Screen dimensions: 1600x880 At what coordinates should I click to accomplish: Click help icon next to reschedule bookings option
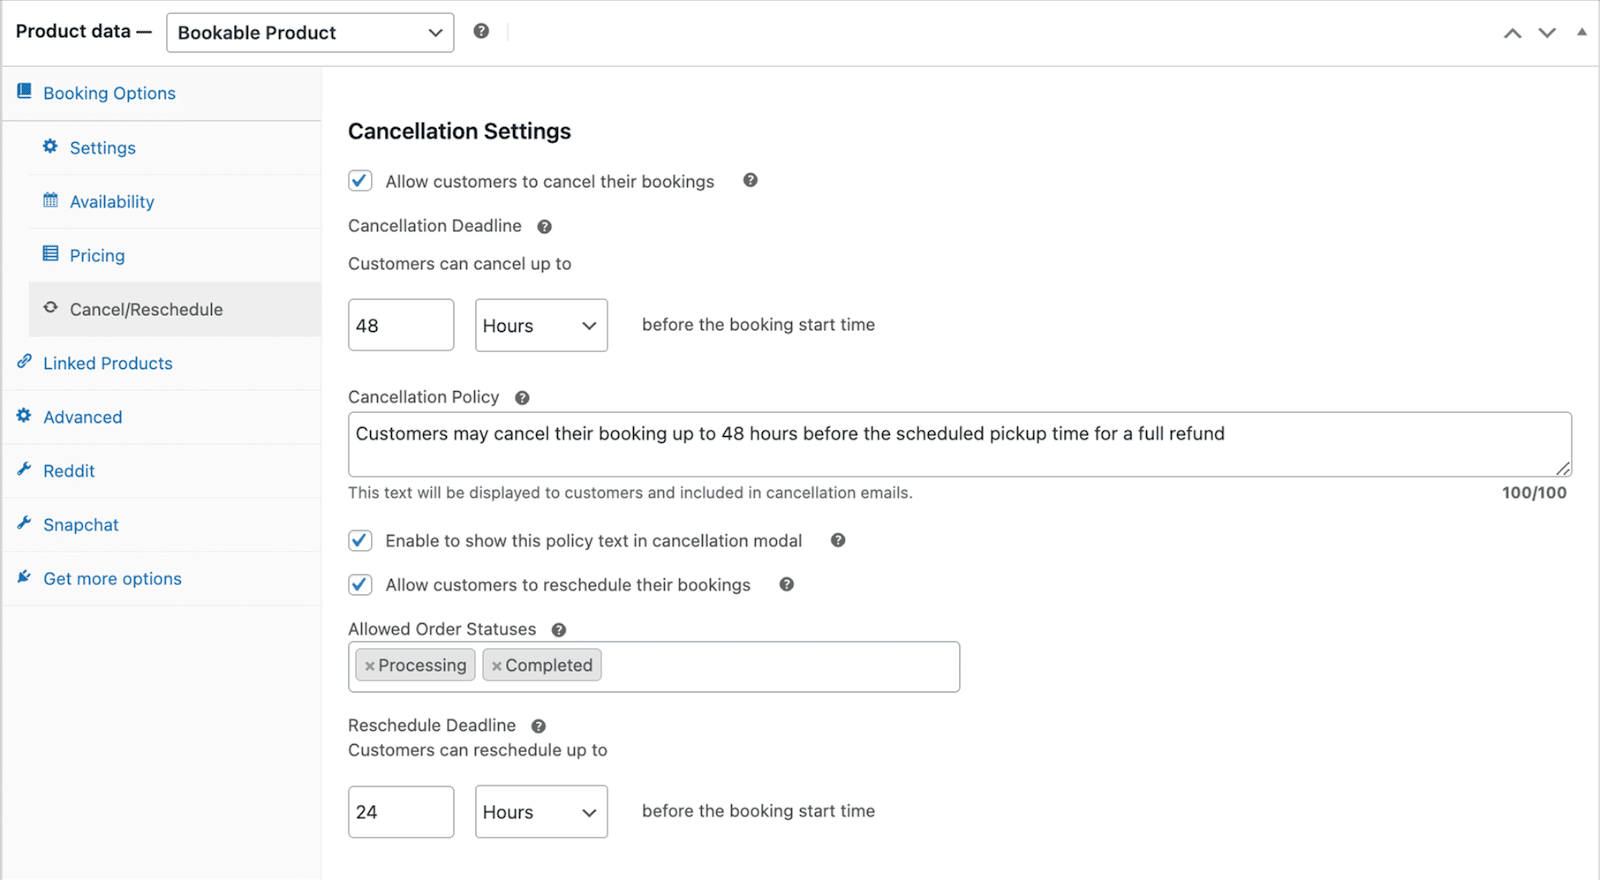pos(787,584)
